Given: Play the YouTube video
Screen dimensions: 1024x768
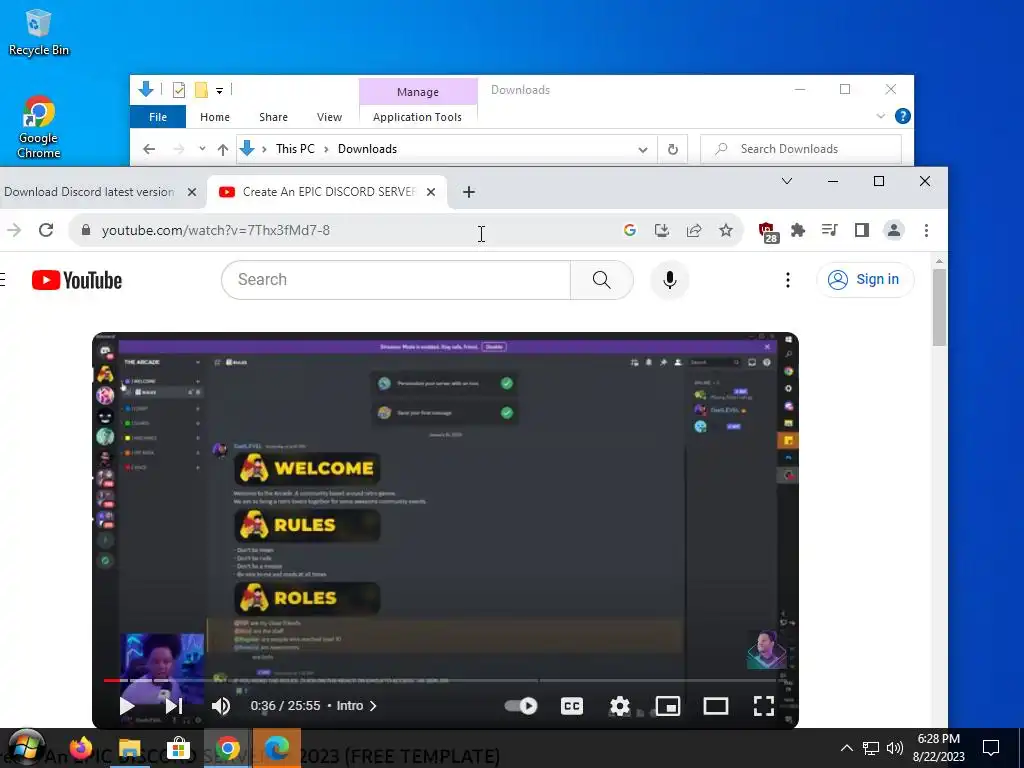Looking at the screenshot, I should click(127, 705).
